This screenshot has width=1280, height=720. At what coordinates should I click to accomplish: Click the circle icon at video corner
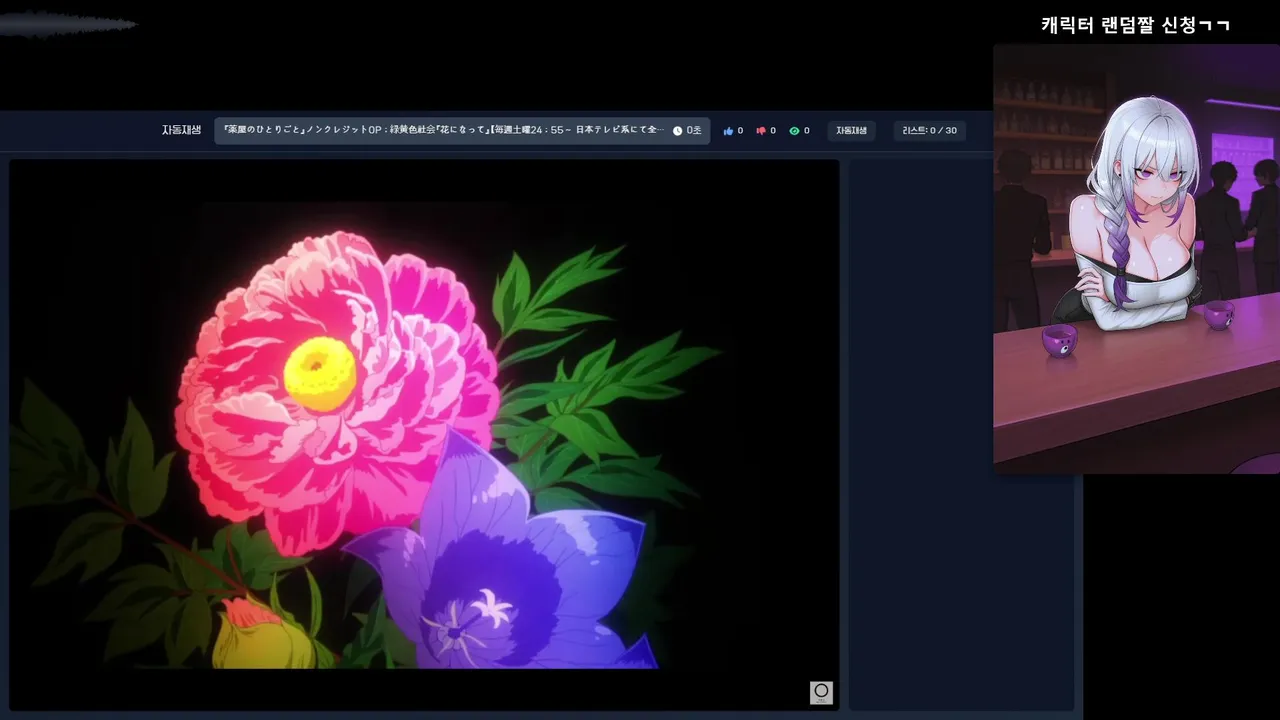pos(821,692)
